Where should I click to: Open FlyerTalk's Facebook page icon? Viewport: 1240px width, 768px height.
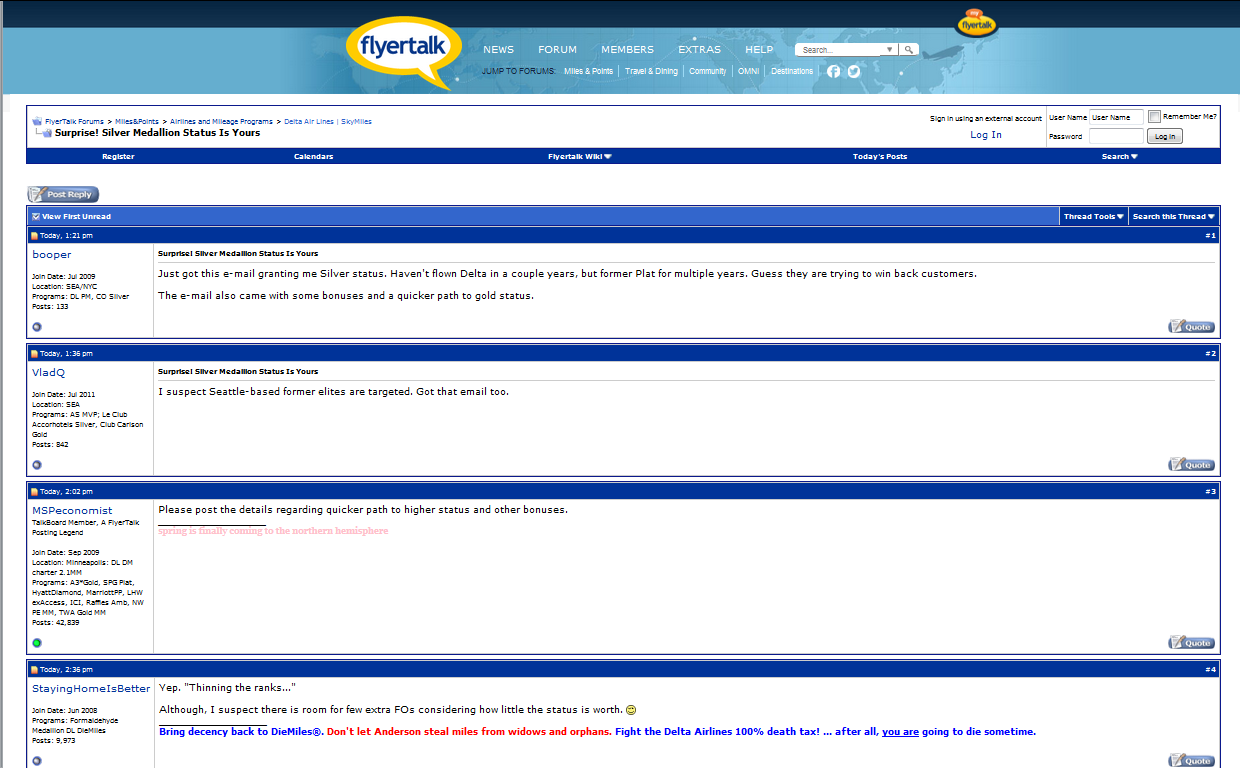834,71
